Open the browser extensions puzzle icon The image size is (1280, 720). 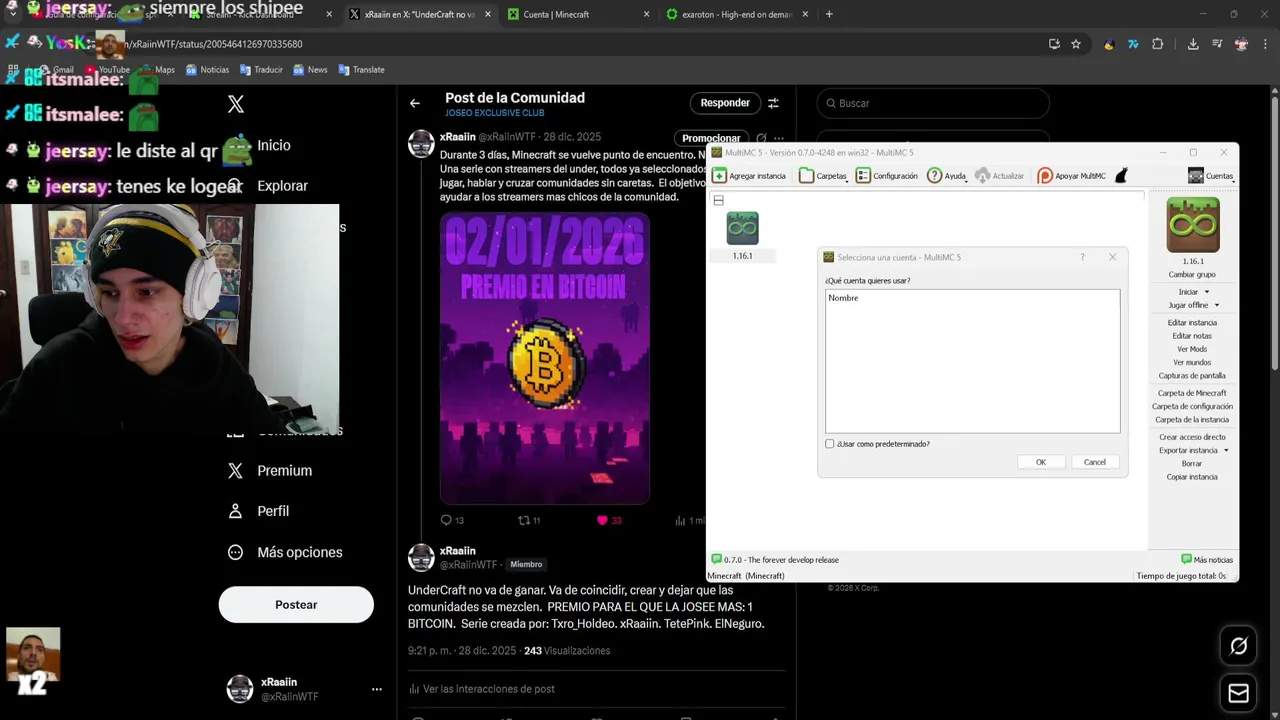pyautogui.click(x=1158, y=44)
